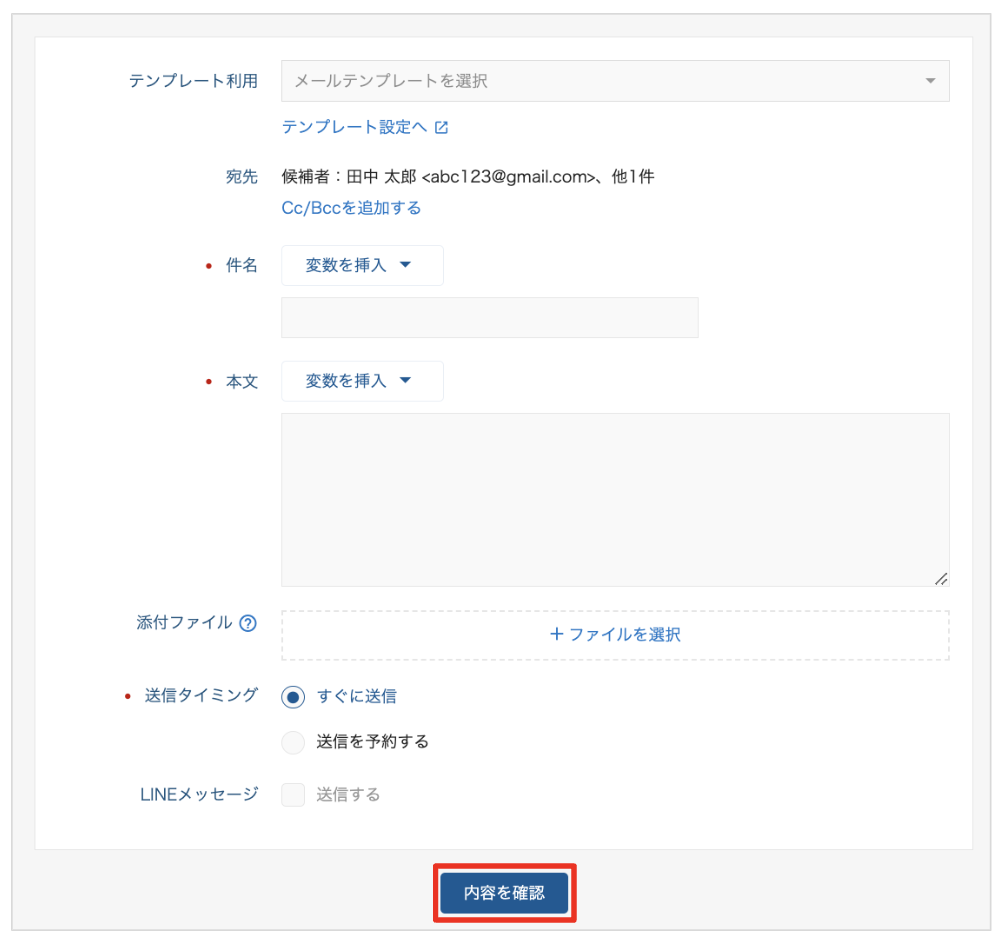Click the resize handle of 本文 textarea
The height and width of the screenshot is (940, 1002).
pyautogui.click(x=940, y=578)
